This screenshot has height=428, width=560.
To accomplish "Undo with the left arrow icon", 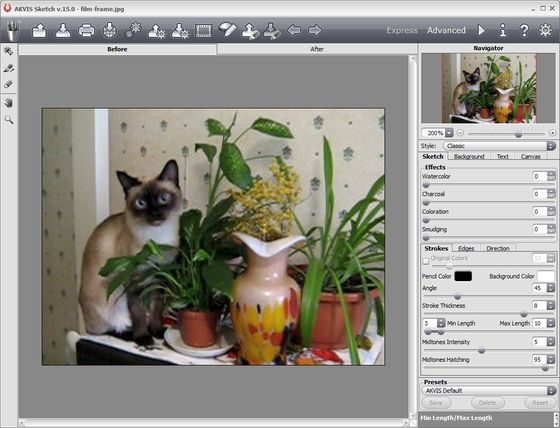I will pos(294,30).
